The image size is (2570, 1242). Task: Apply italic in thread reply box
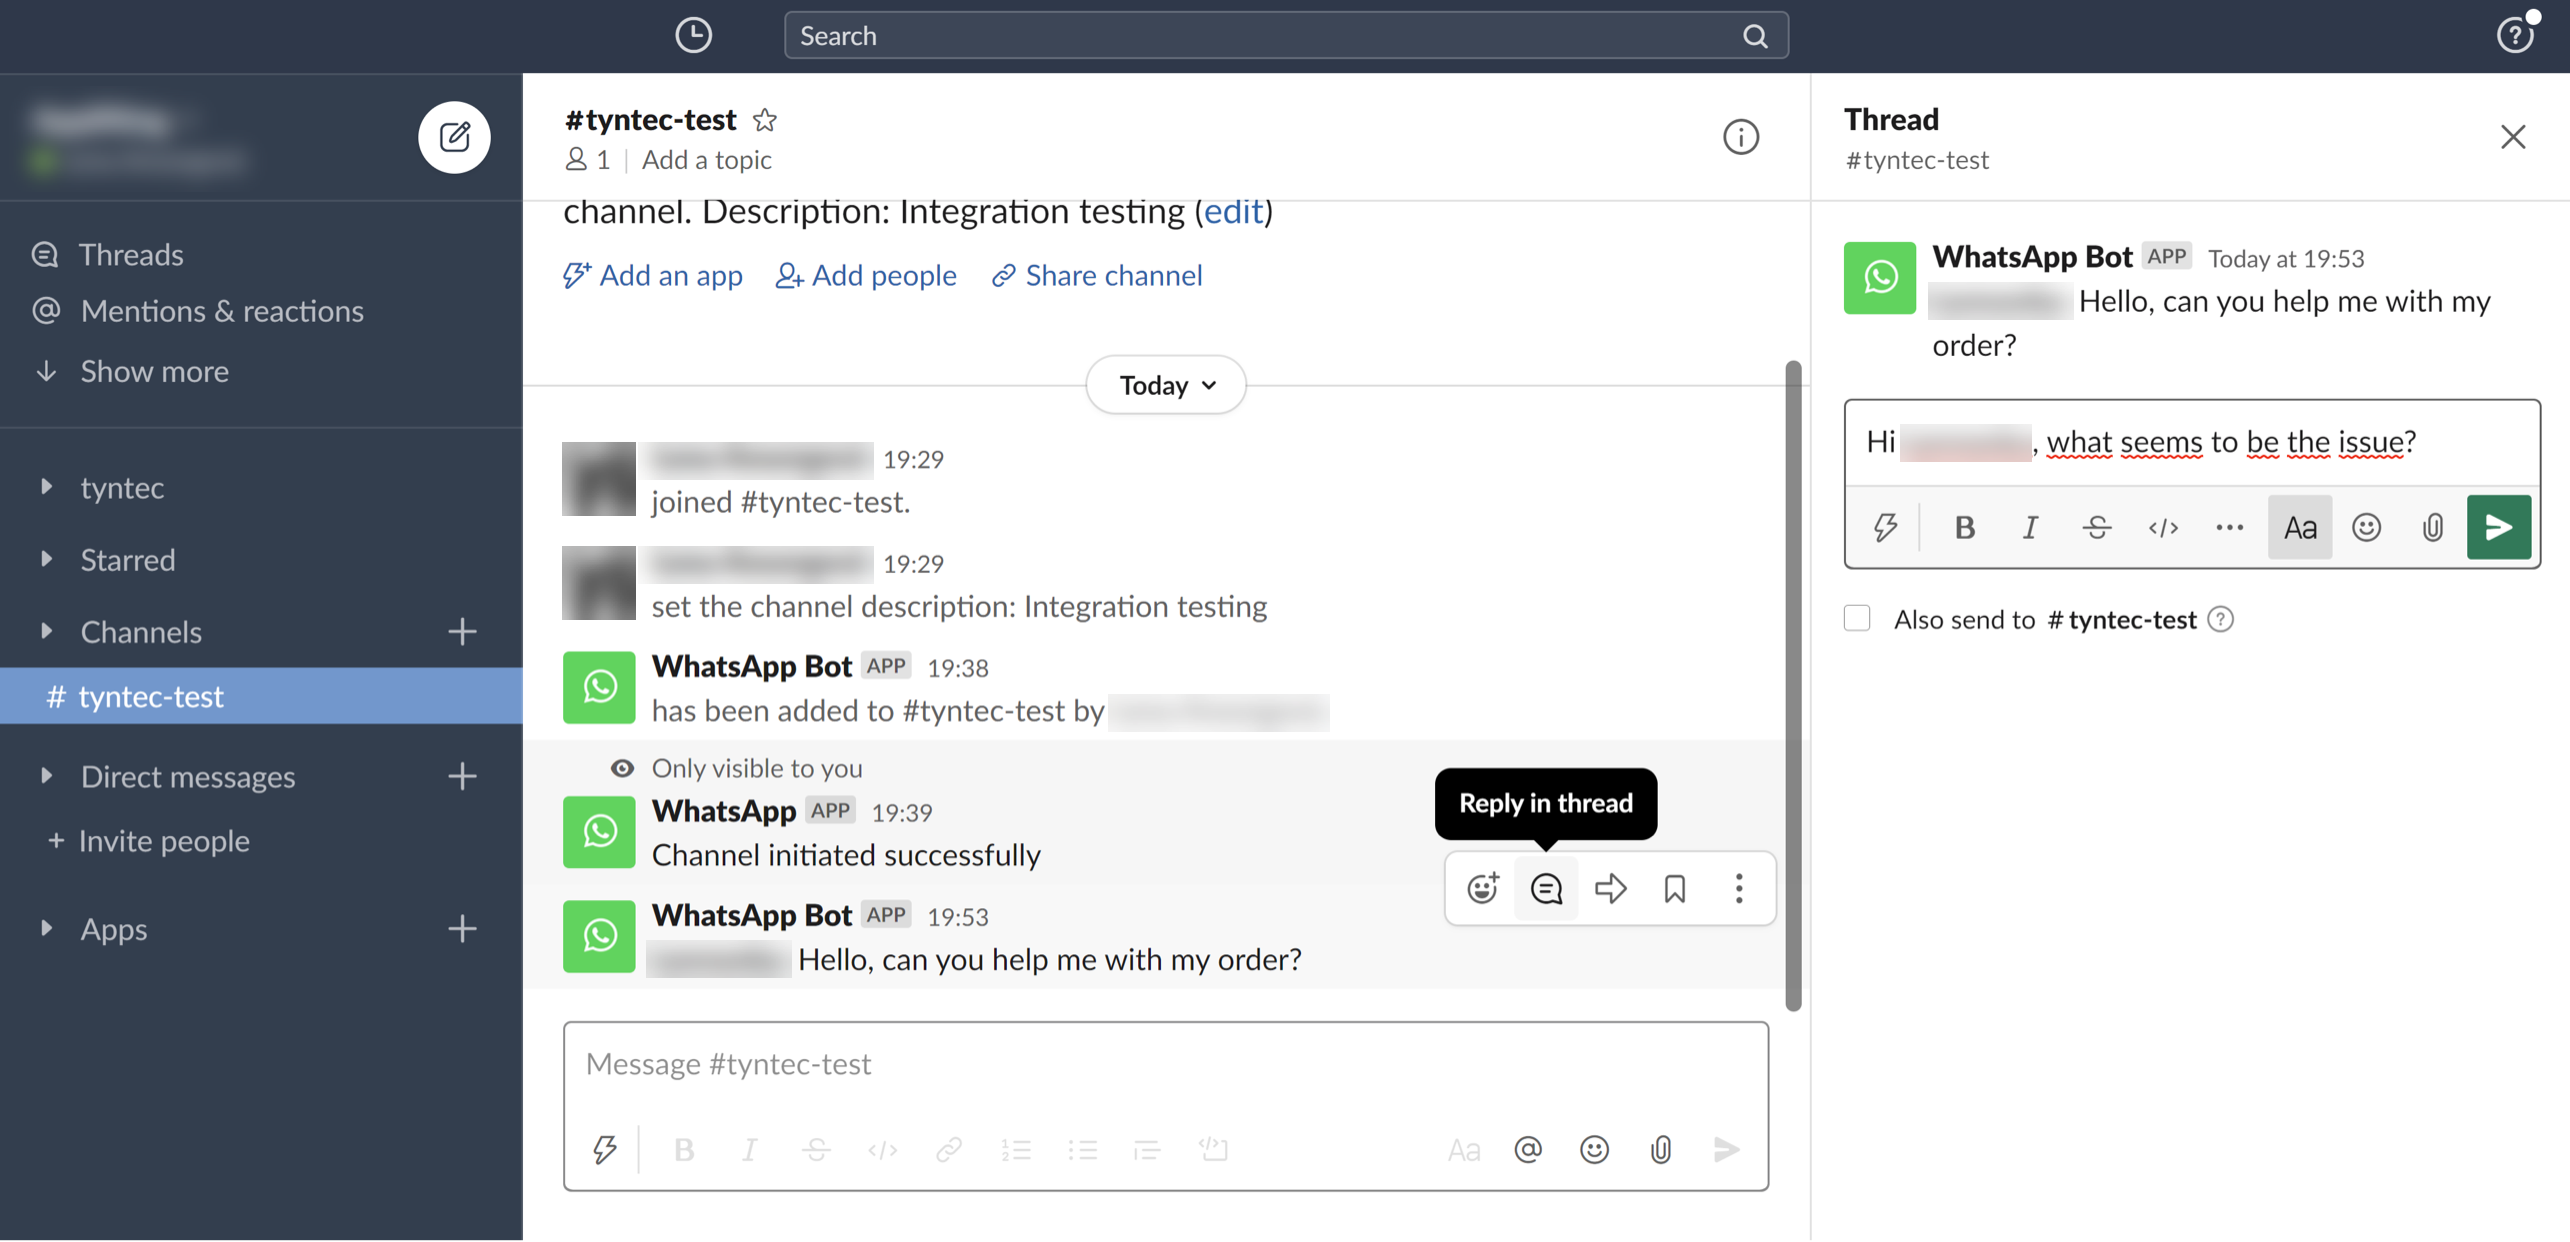tap(2030, 527)
